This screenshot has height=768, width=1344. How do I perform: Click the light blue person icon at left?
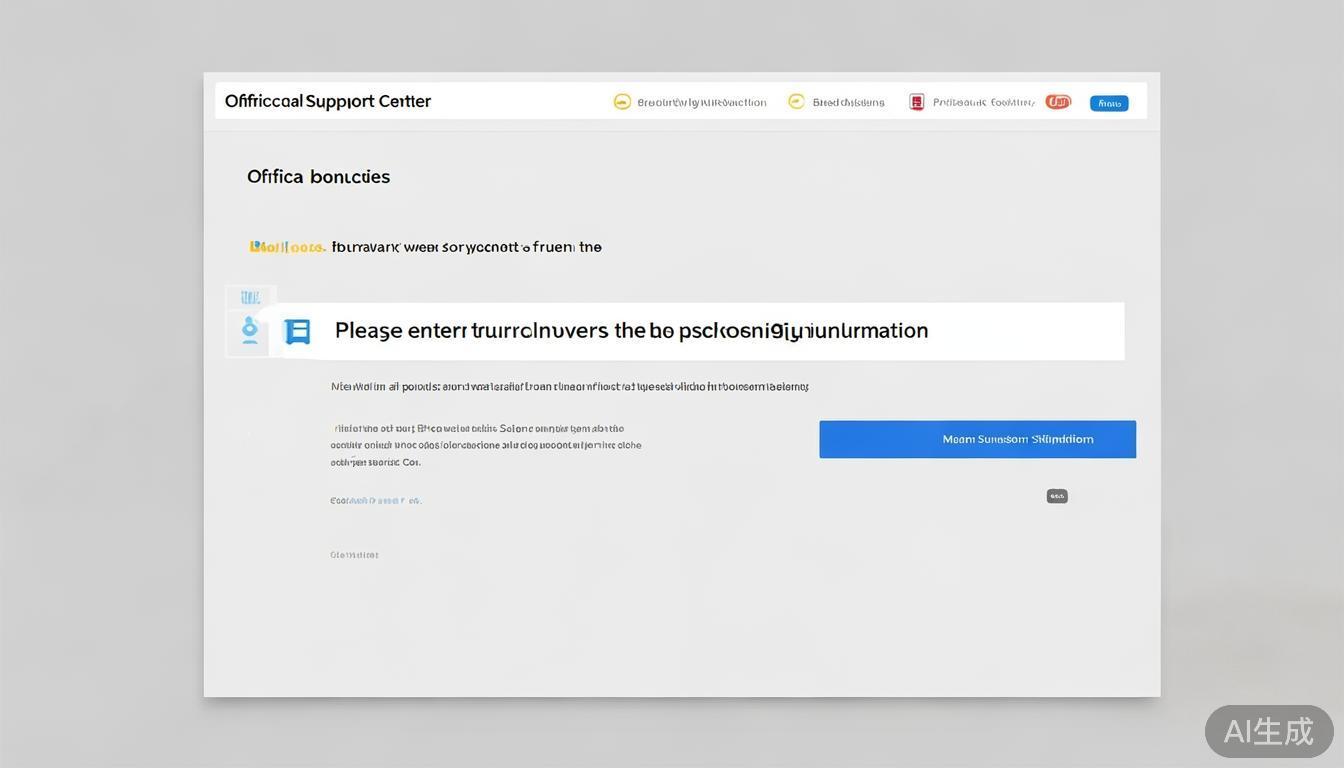pos(249,330)
